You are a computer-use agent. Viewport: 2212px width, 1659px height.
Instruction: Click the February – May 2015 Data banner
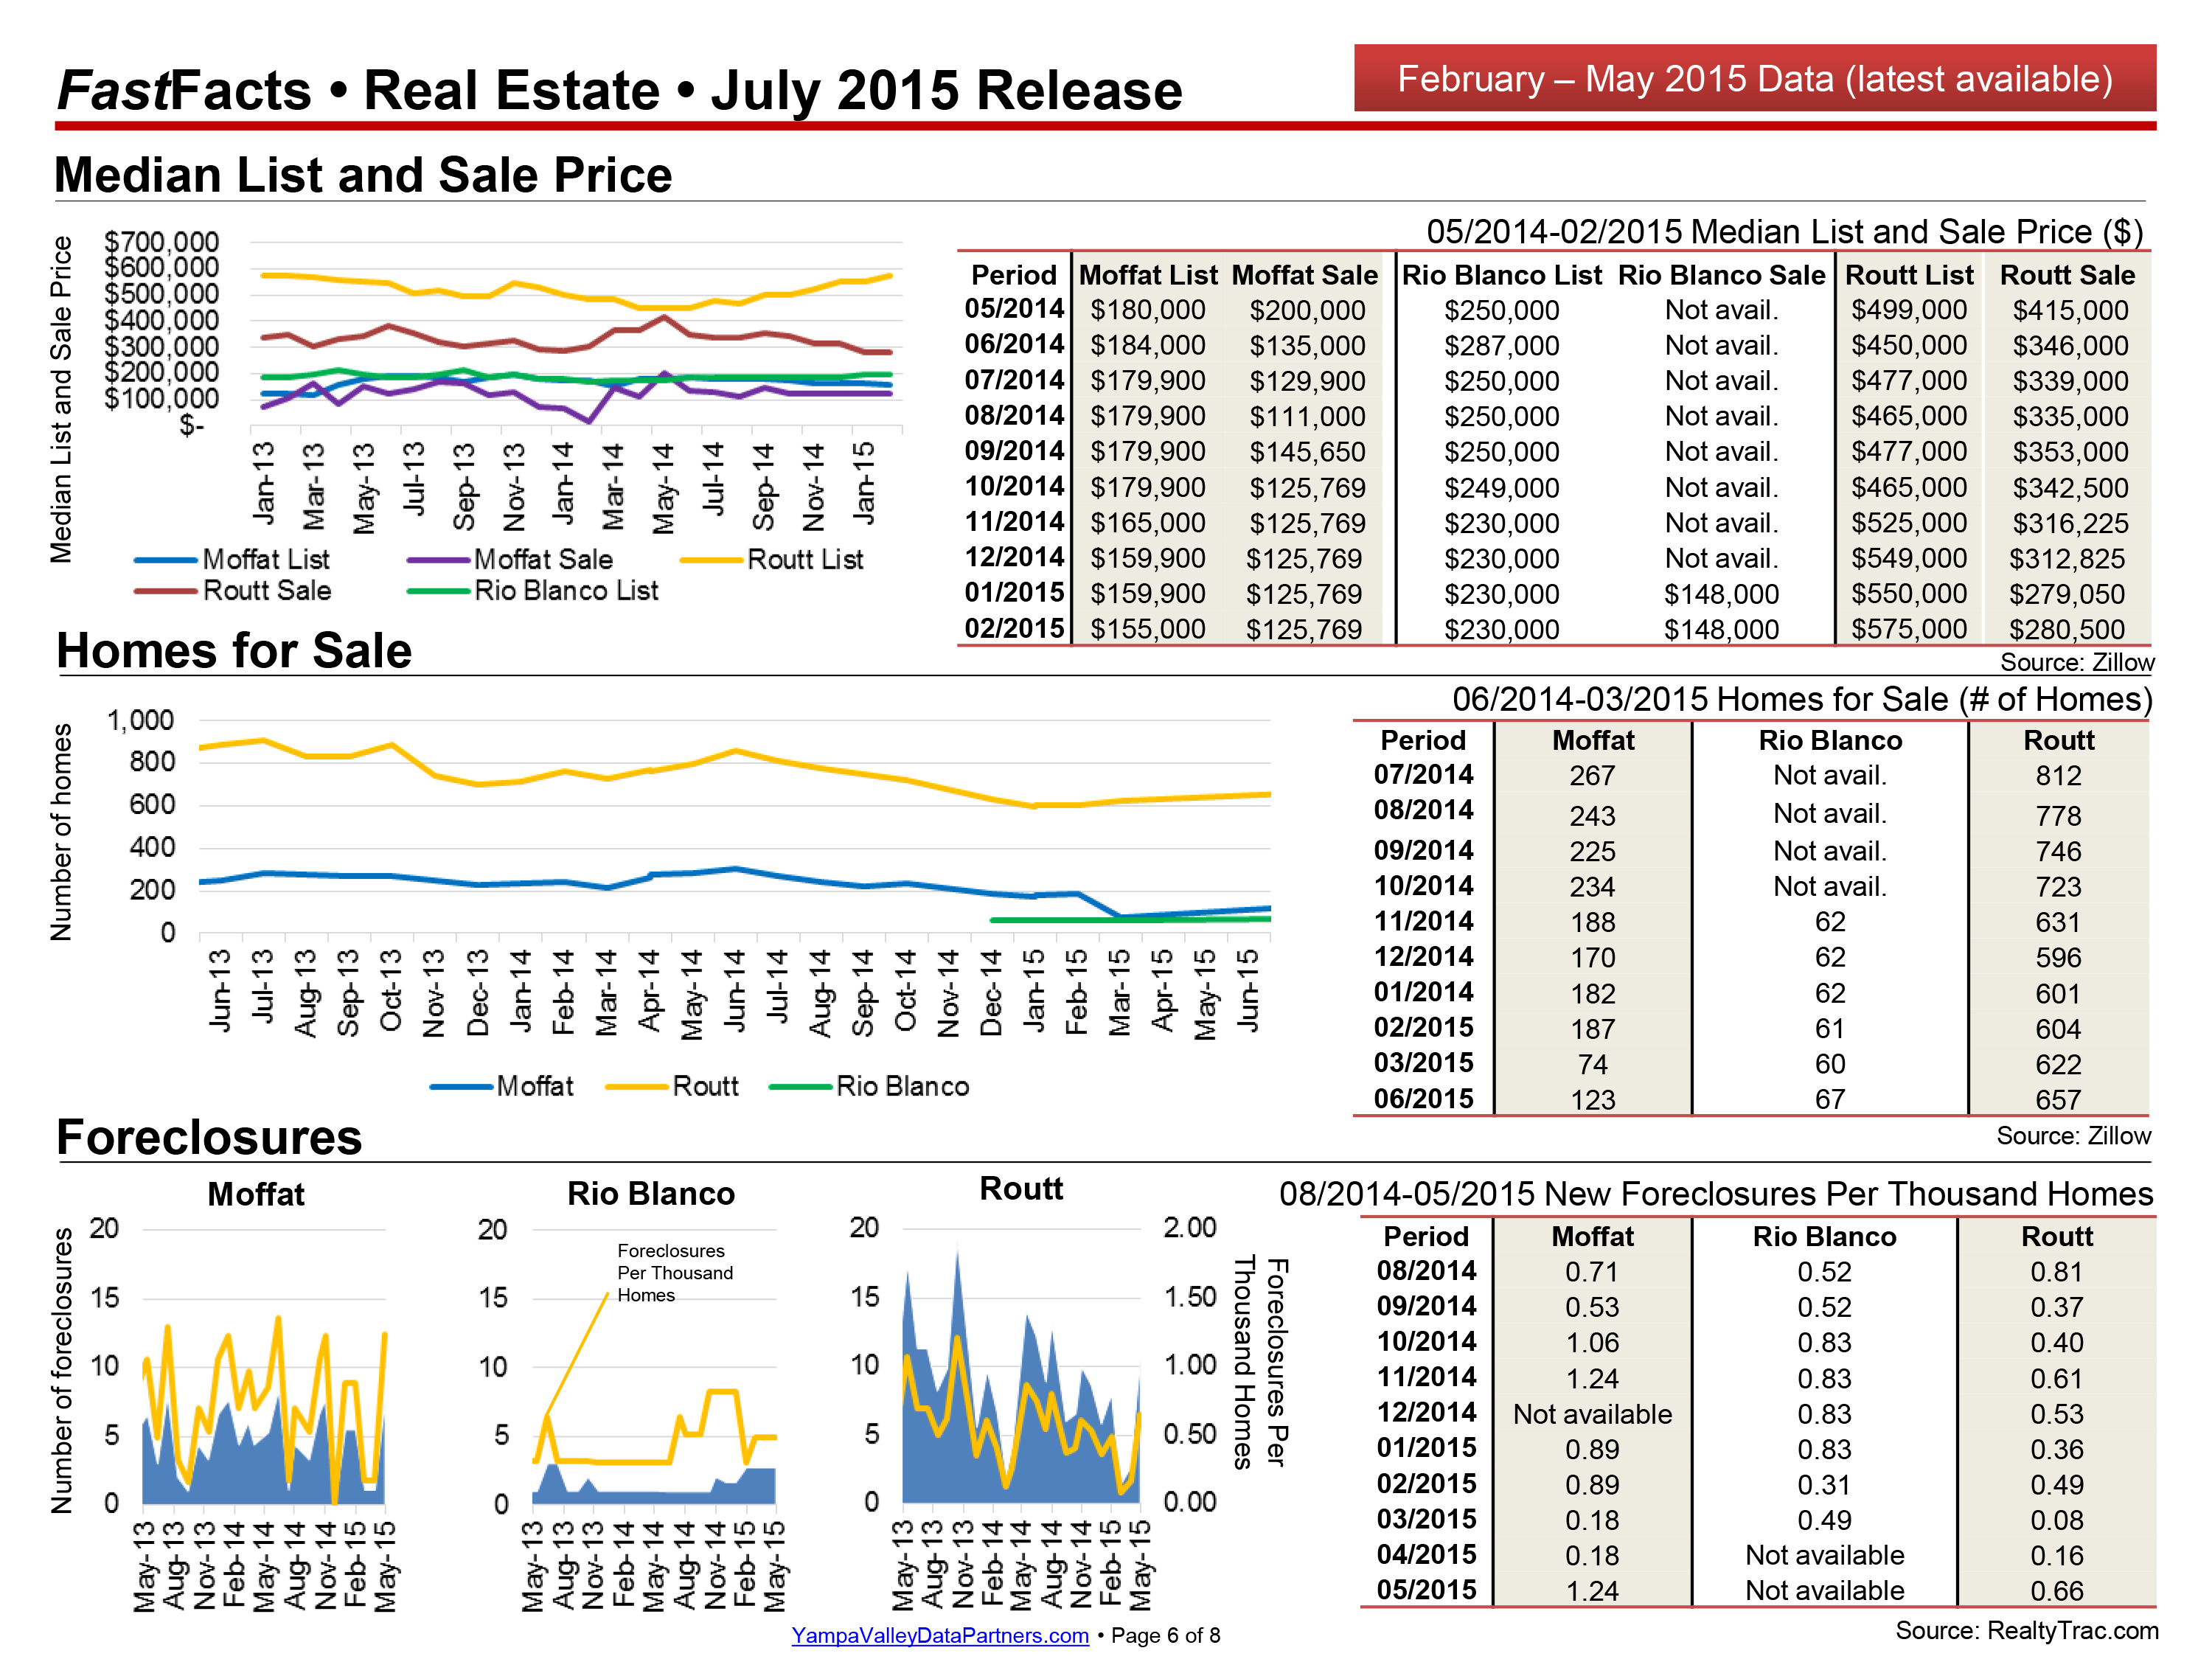pyautogui.click(x=1754, y=78)
